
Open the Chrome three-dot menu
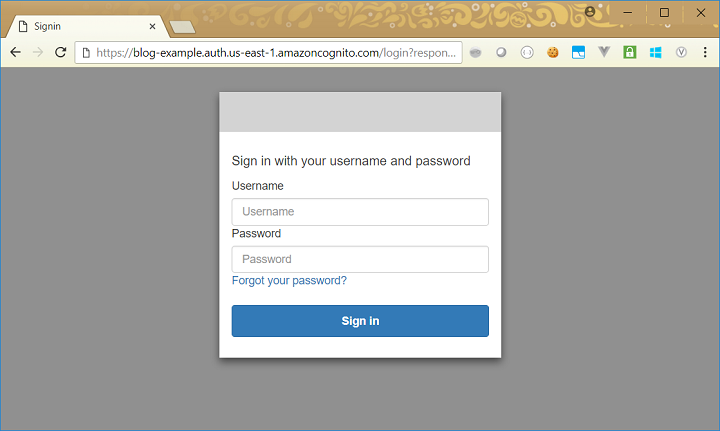(x=705, y=52)
